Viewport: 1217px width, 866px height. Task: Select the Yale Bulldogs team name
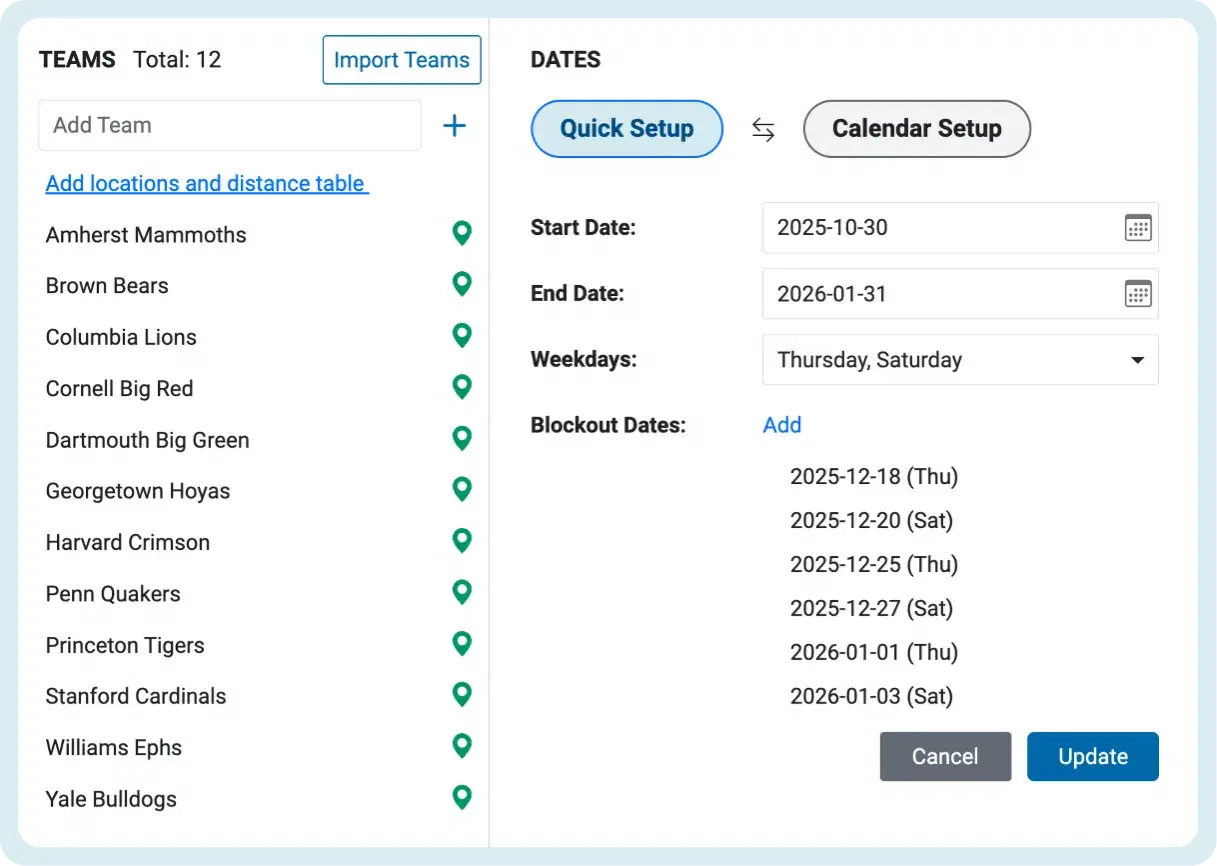111,799
